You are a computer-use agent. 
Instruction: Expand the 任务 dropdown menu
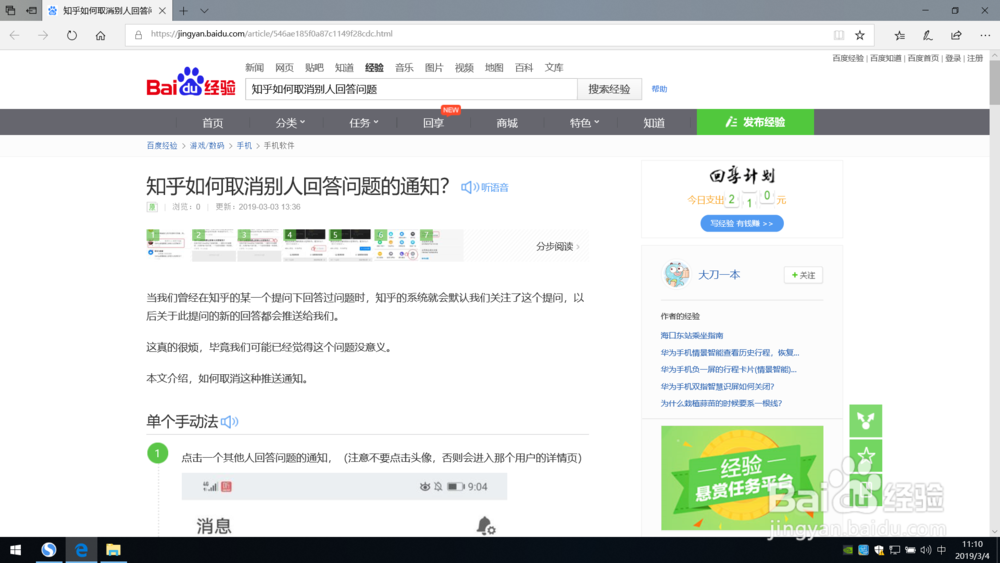point(364,122)
